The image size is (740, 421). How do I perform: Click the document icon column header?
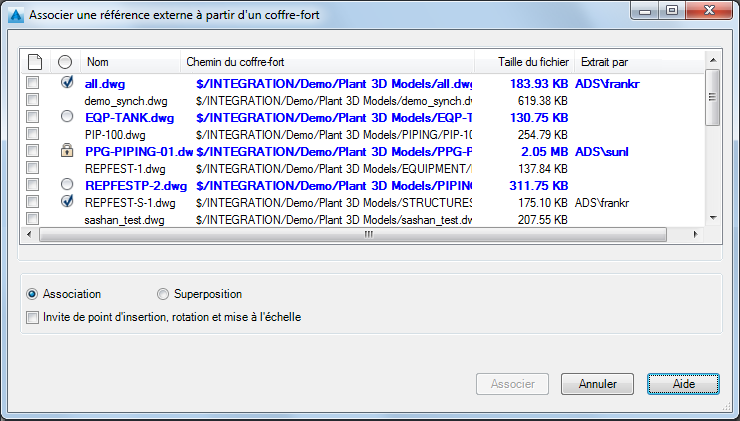click(x=34, y=63)
